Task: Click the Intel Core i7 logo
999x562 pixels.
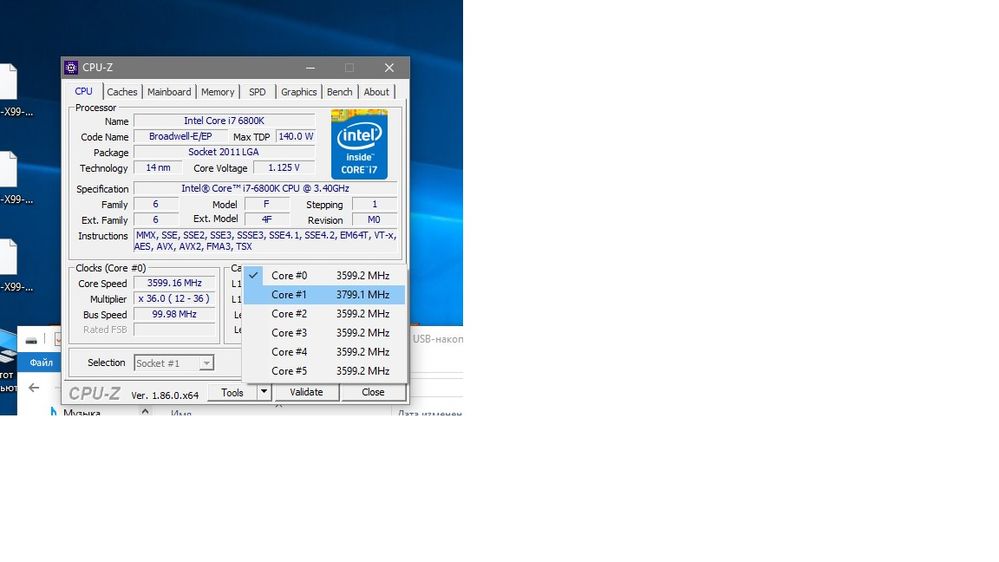Action: click(359, 144)
